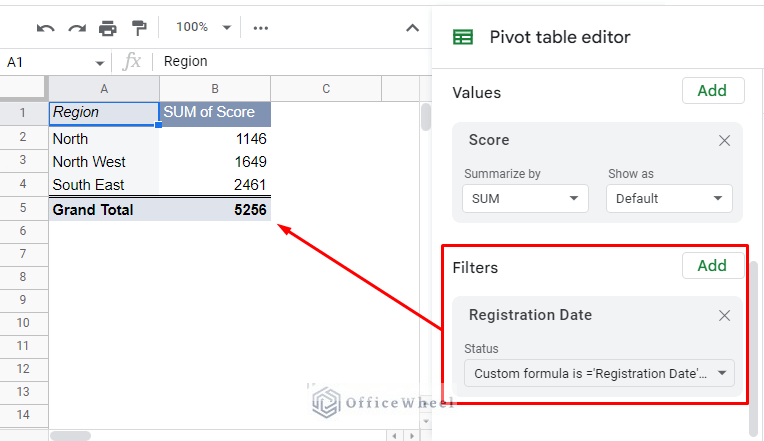Select column C header
The width and height of the screenshot is (764, 441).
tap(326, 89)
